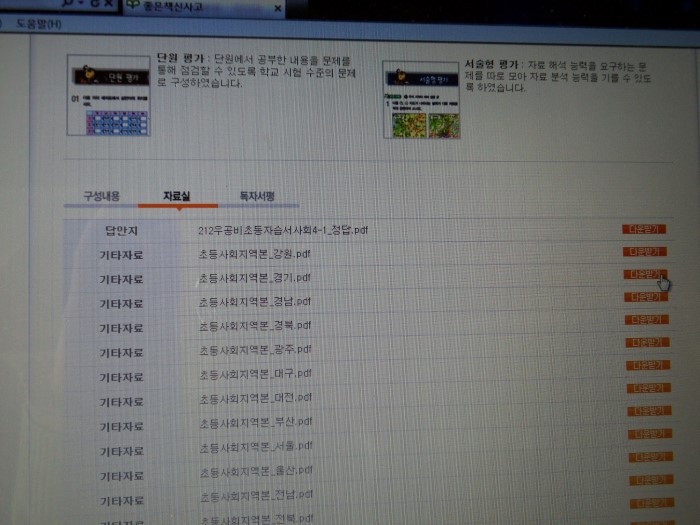The image size is (700, 525).
Task: Download the 강원 regional PDF file
Action: point(643,251)
